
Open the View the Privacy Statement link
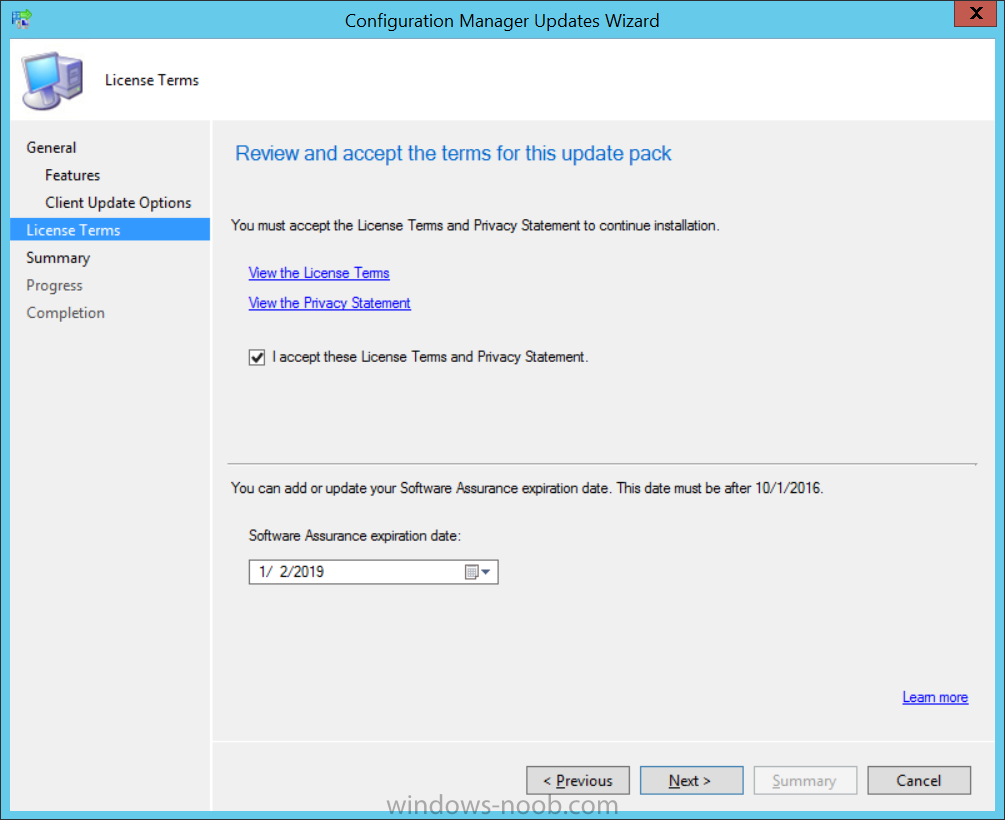[x=329, y=303]
